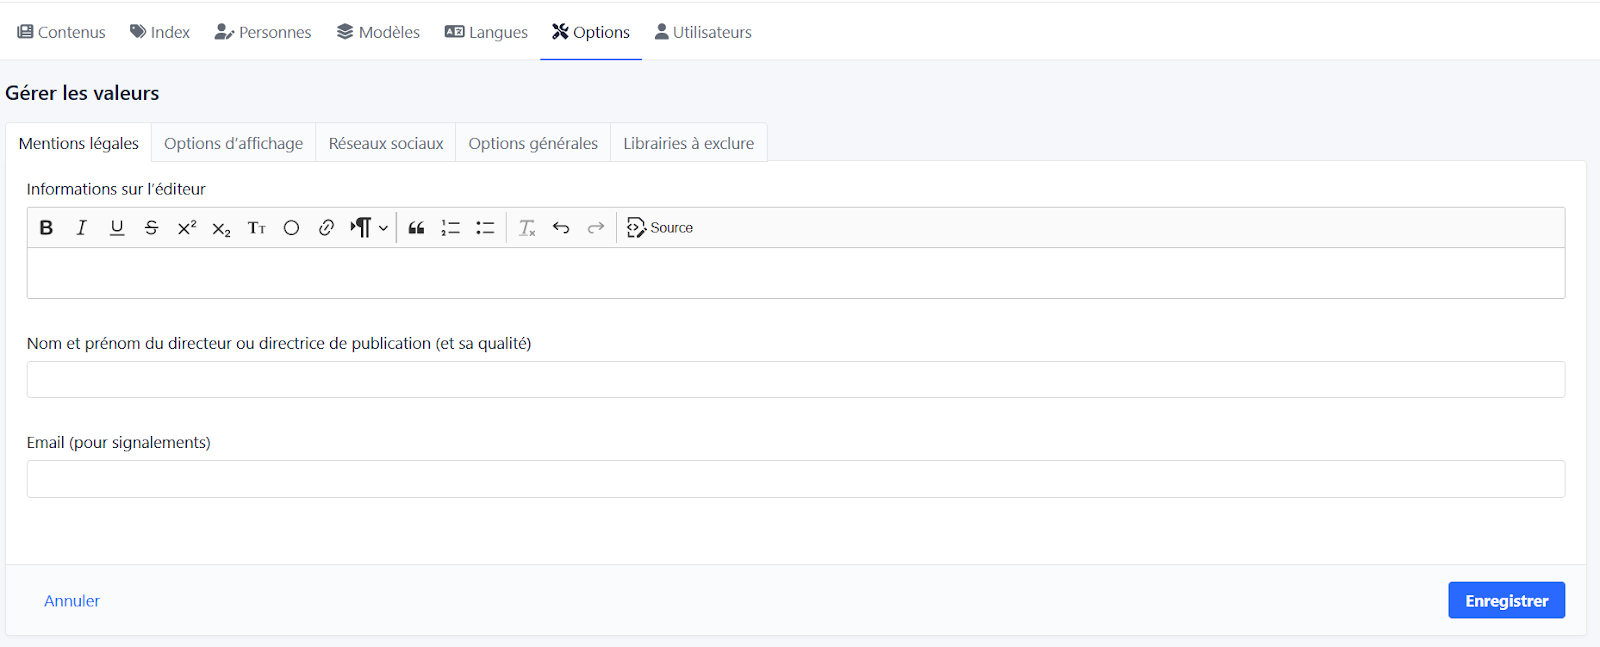This screenshot has width=1600, height=647.
Task: Apply superscript formatting
Action: pyautogui.click(x=187, y=228)
